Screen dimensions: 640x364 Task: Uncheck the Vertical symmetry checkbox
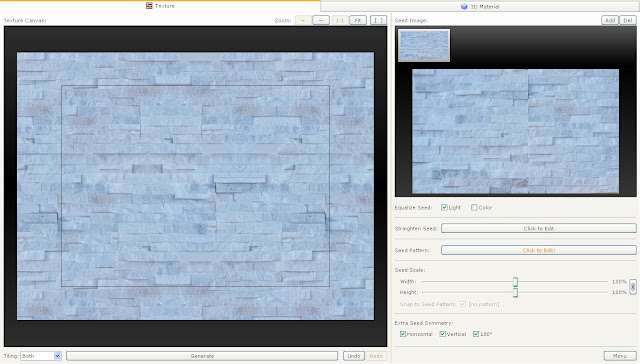click(442, 334)
